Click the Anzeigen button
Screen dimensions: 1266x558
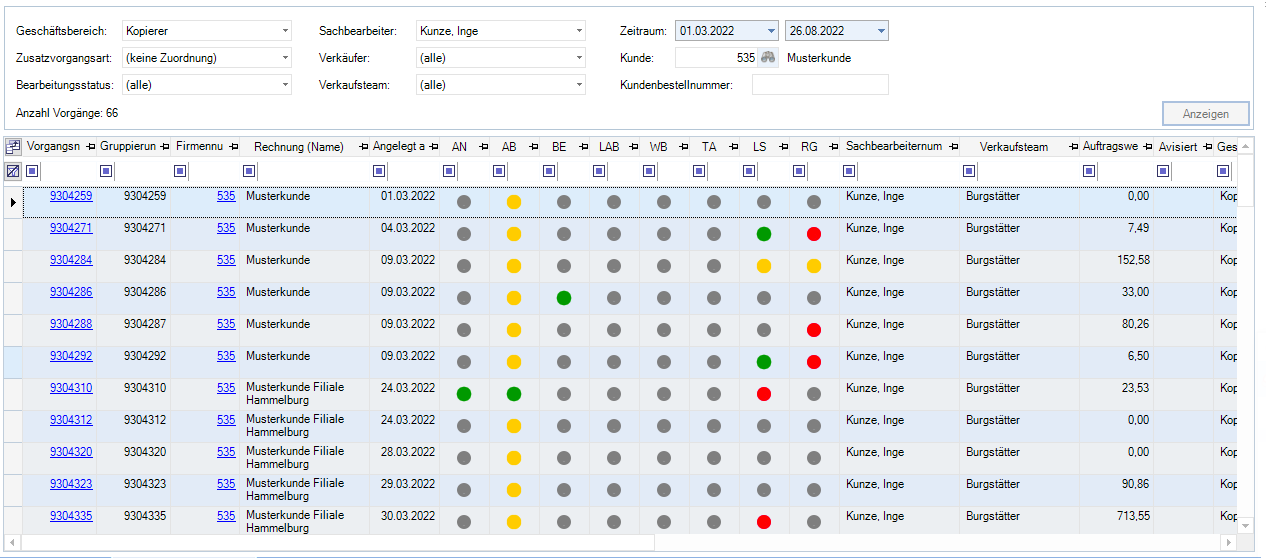[1206, 114]
